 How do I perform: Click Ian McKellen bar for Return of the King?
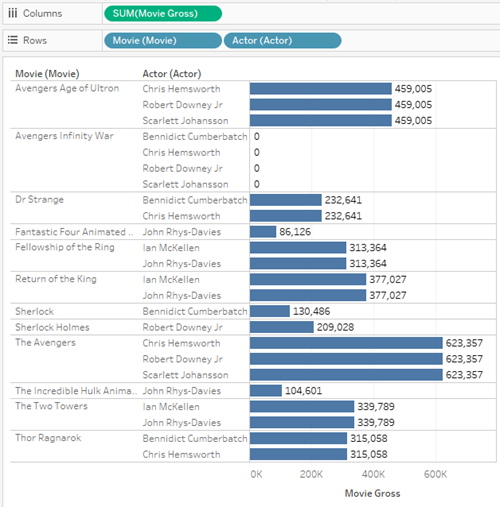point(308,279)
